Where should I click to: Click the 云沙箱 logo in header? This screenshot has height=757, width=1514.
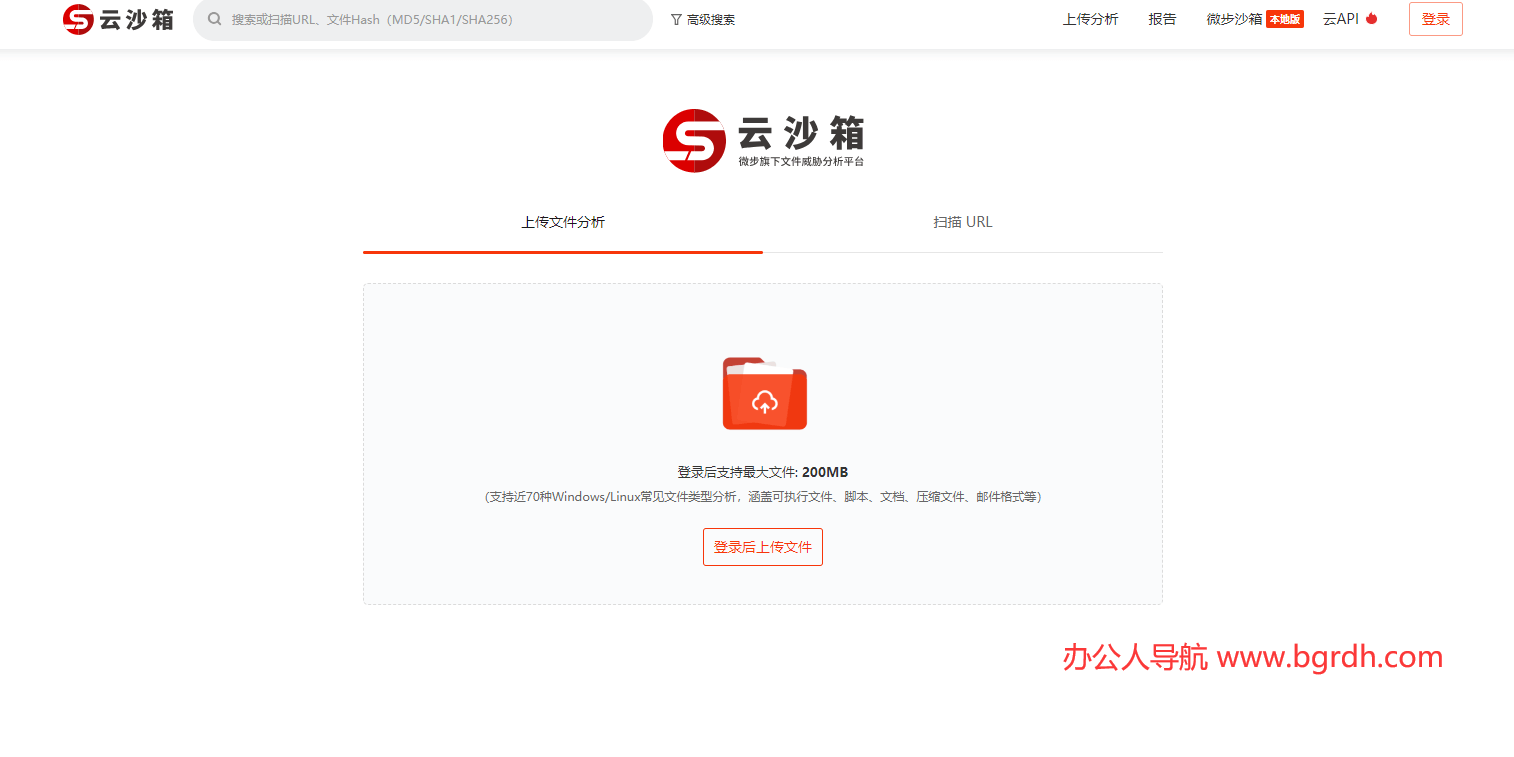(x=118, y=19)
